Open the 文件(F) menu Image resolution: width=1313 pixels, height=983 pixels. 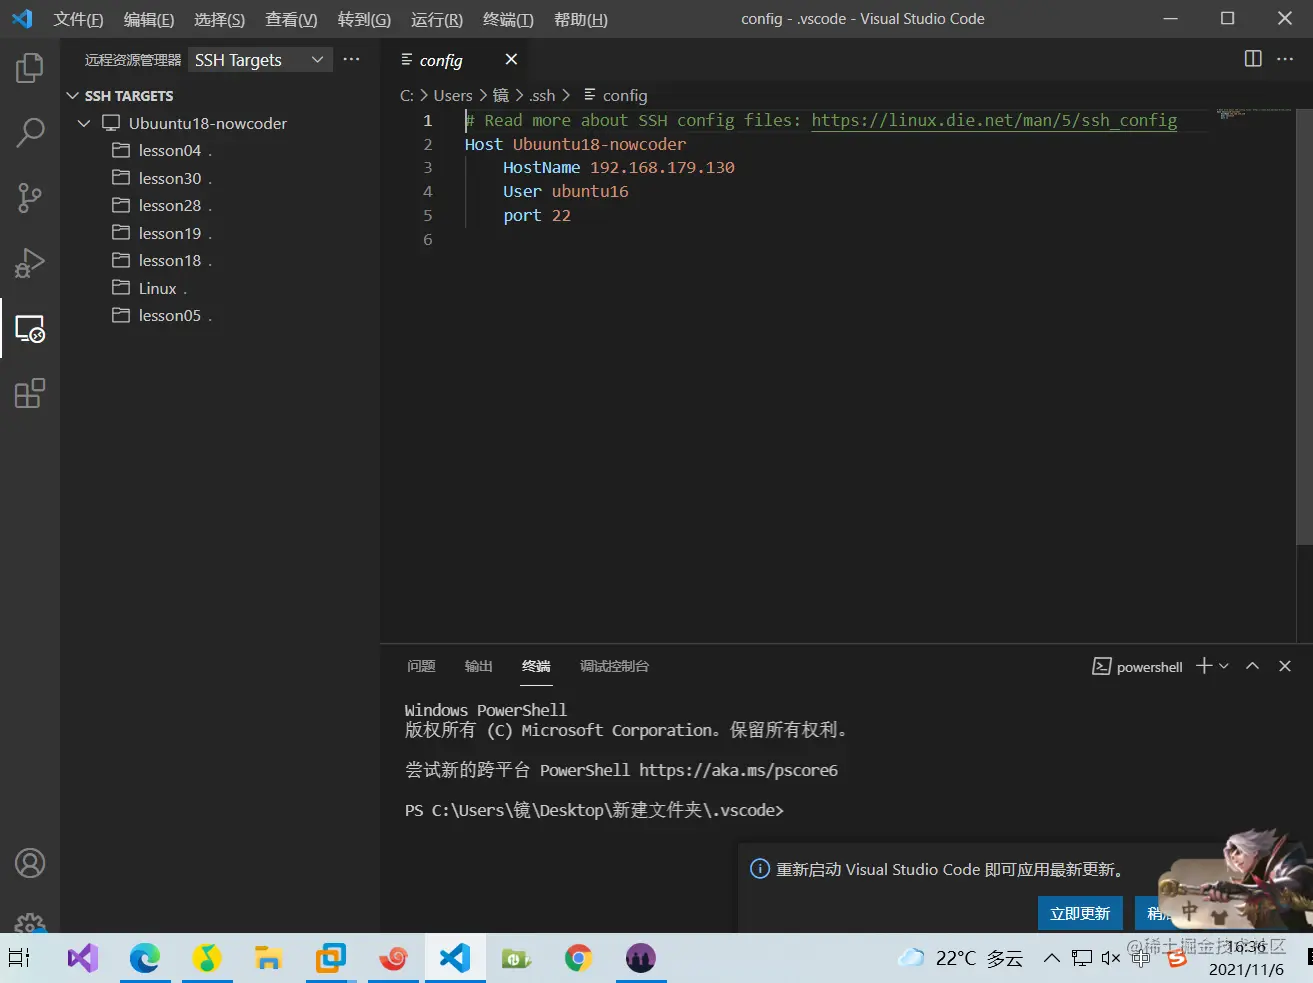(x=79, y=19)
